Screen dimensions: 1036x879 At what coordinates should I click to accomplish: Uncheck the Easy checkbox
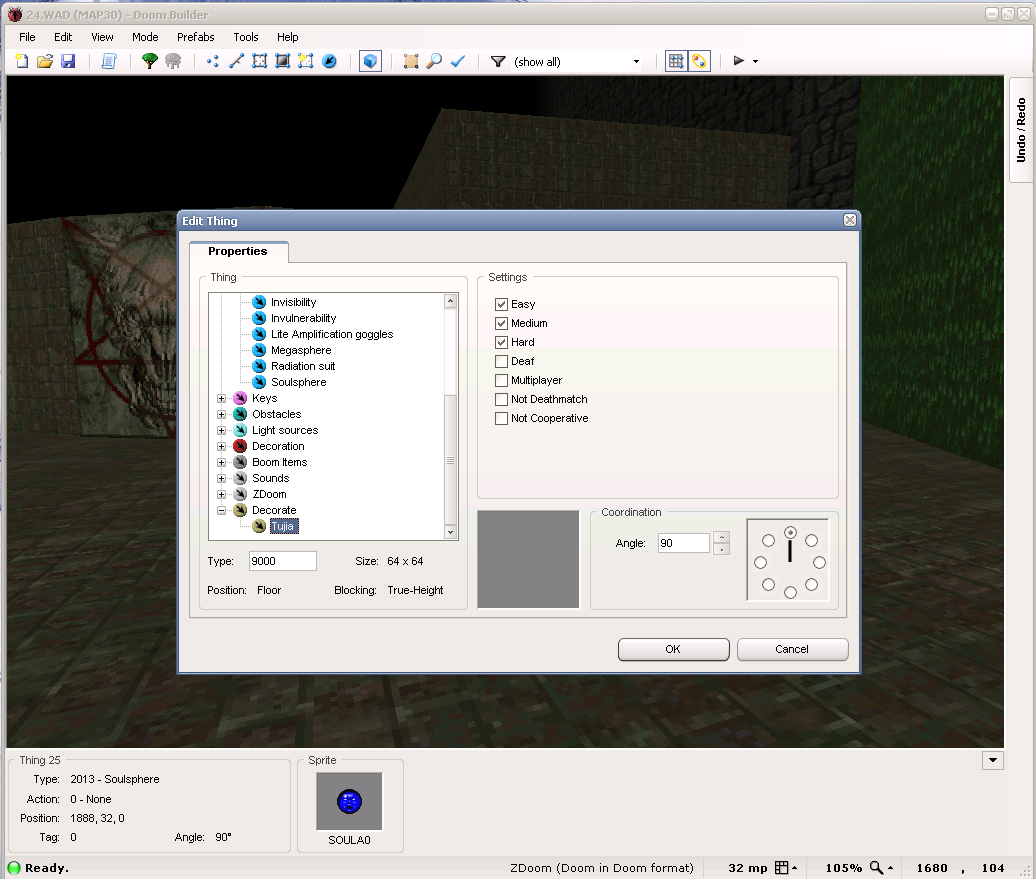501,305
